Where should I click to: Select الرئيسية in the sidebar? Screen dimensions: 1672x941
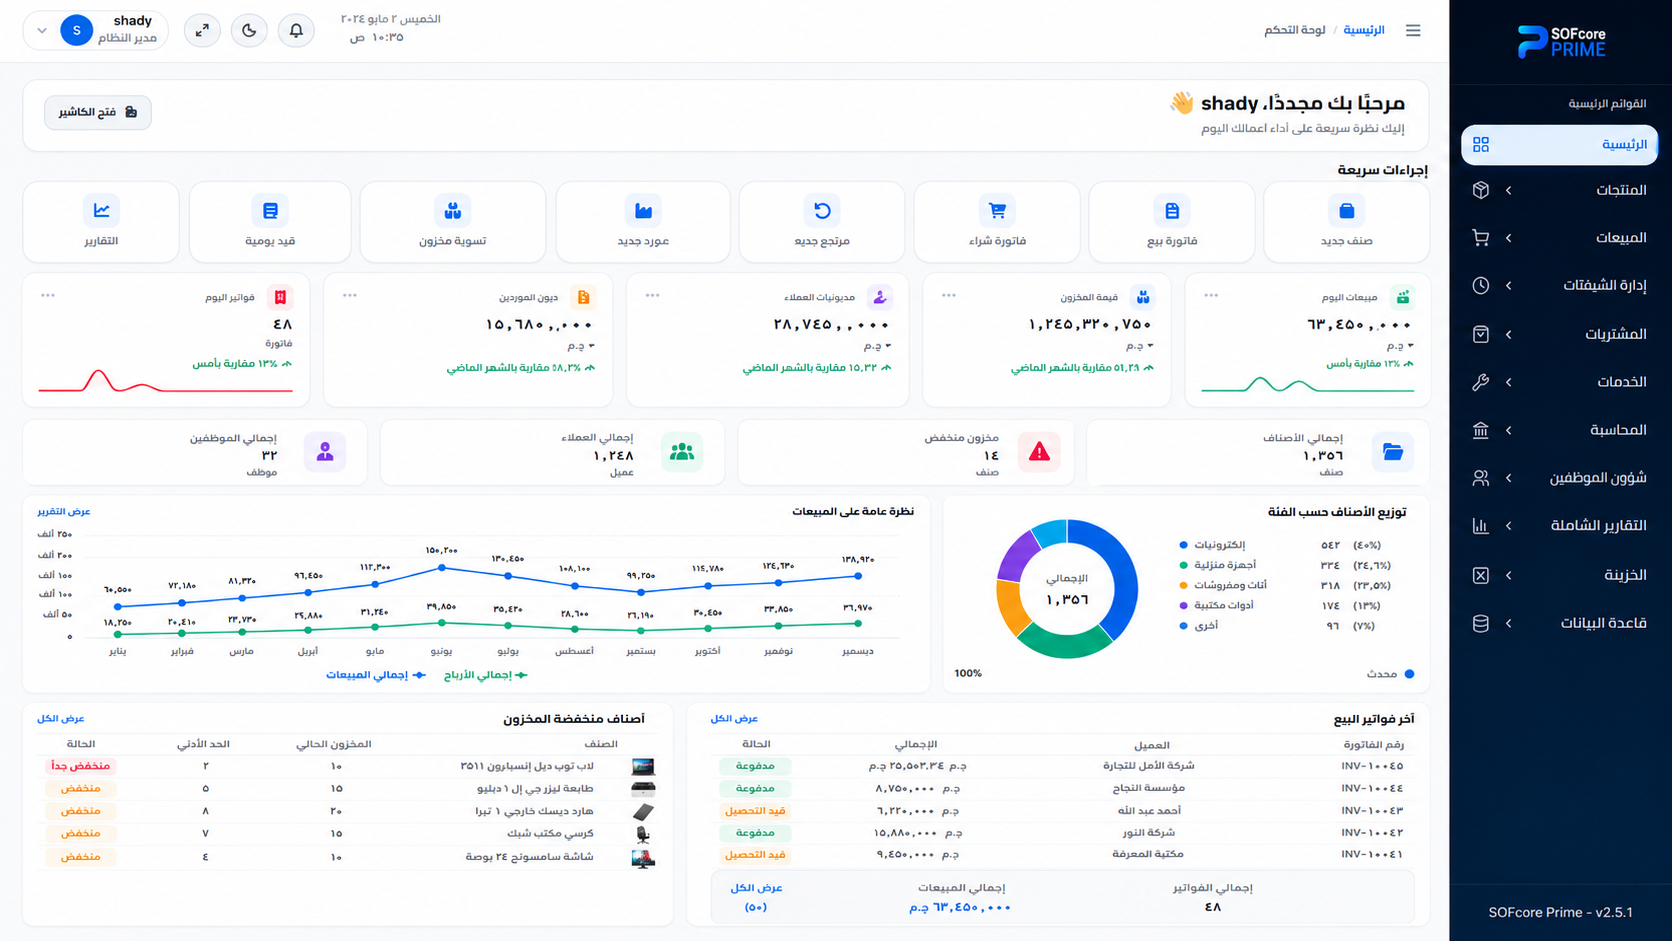(x=1559, y=145)
